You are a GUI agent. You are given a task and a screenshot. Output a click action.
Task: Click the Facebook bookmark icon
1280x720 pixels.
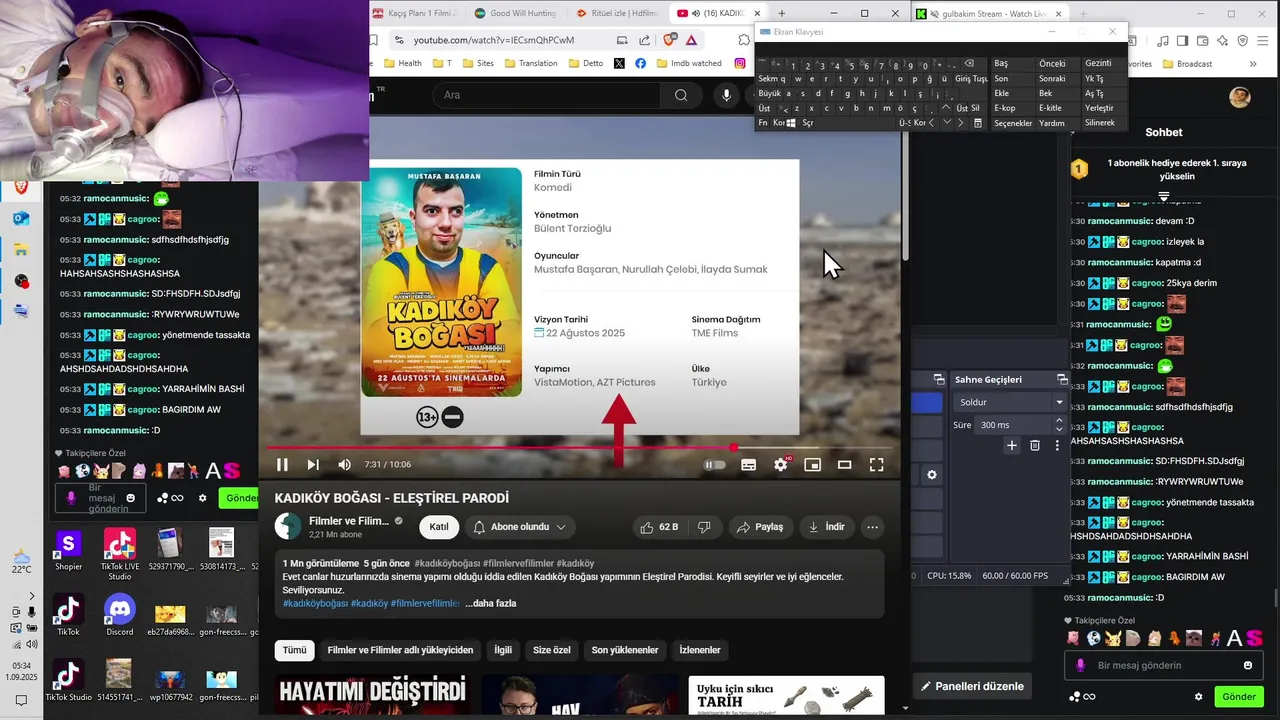pyautogui.click(x=640, y=63)
